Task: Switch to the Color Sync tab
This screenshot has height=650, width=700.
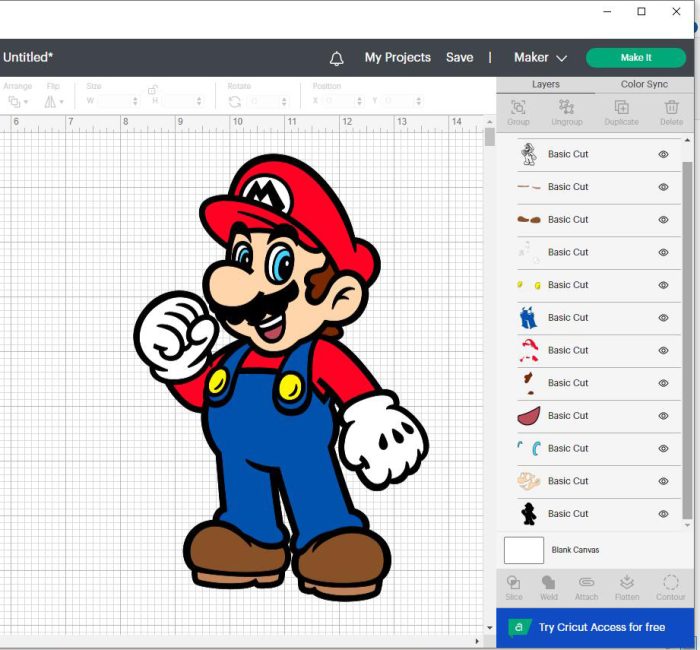Action: (x=644, y=84)
